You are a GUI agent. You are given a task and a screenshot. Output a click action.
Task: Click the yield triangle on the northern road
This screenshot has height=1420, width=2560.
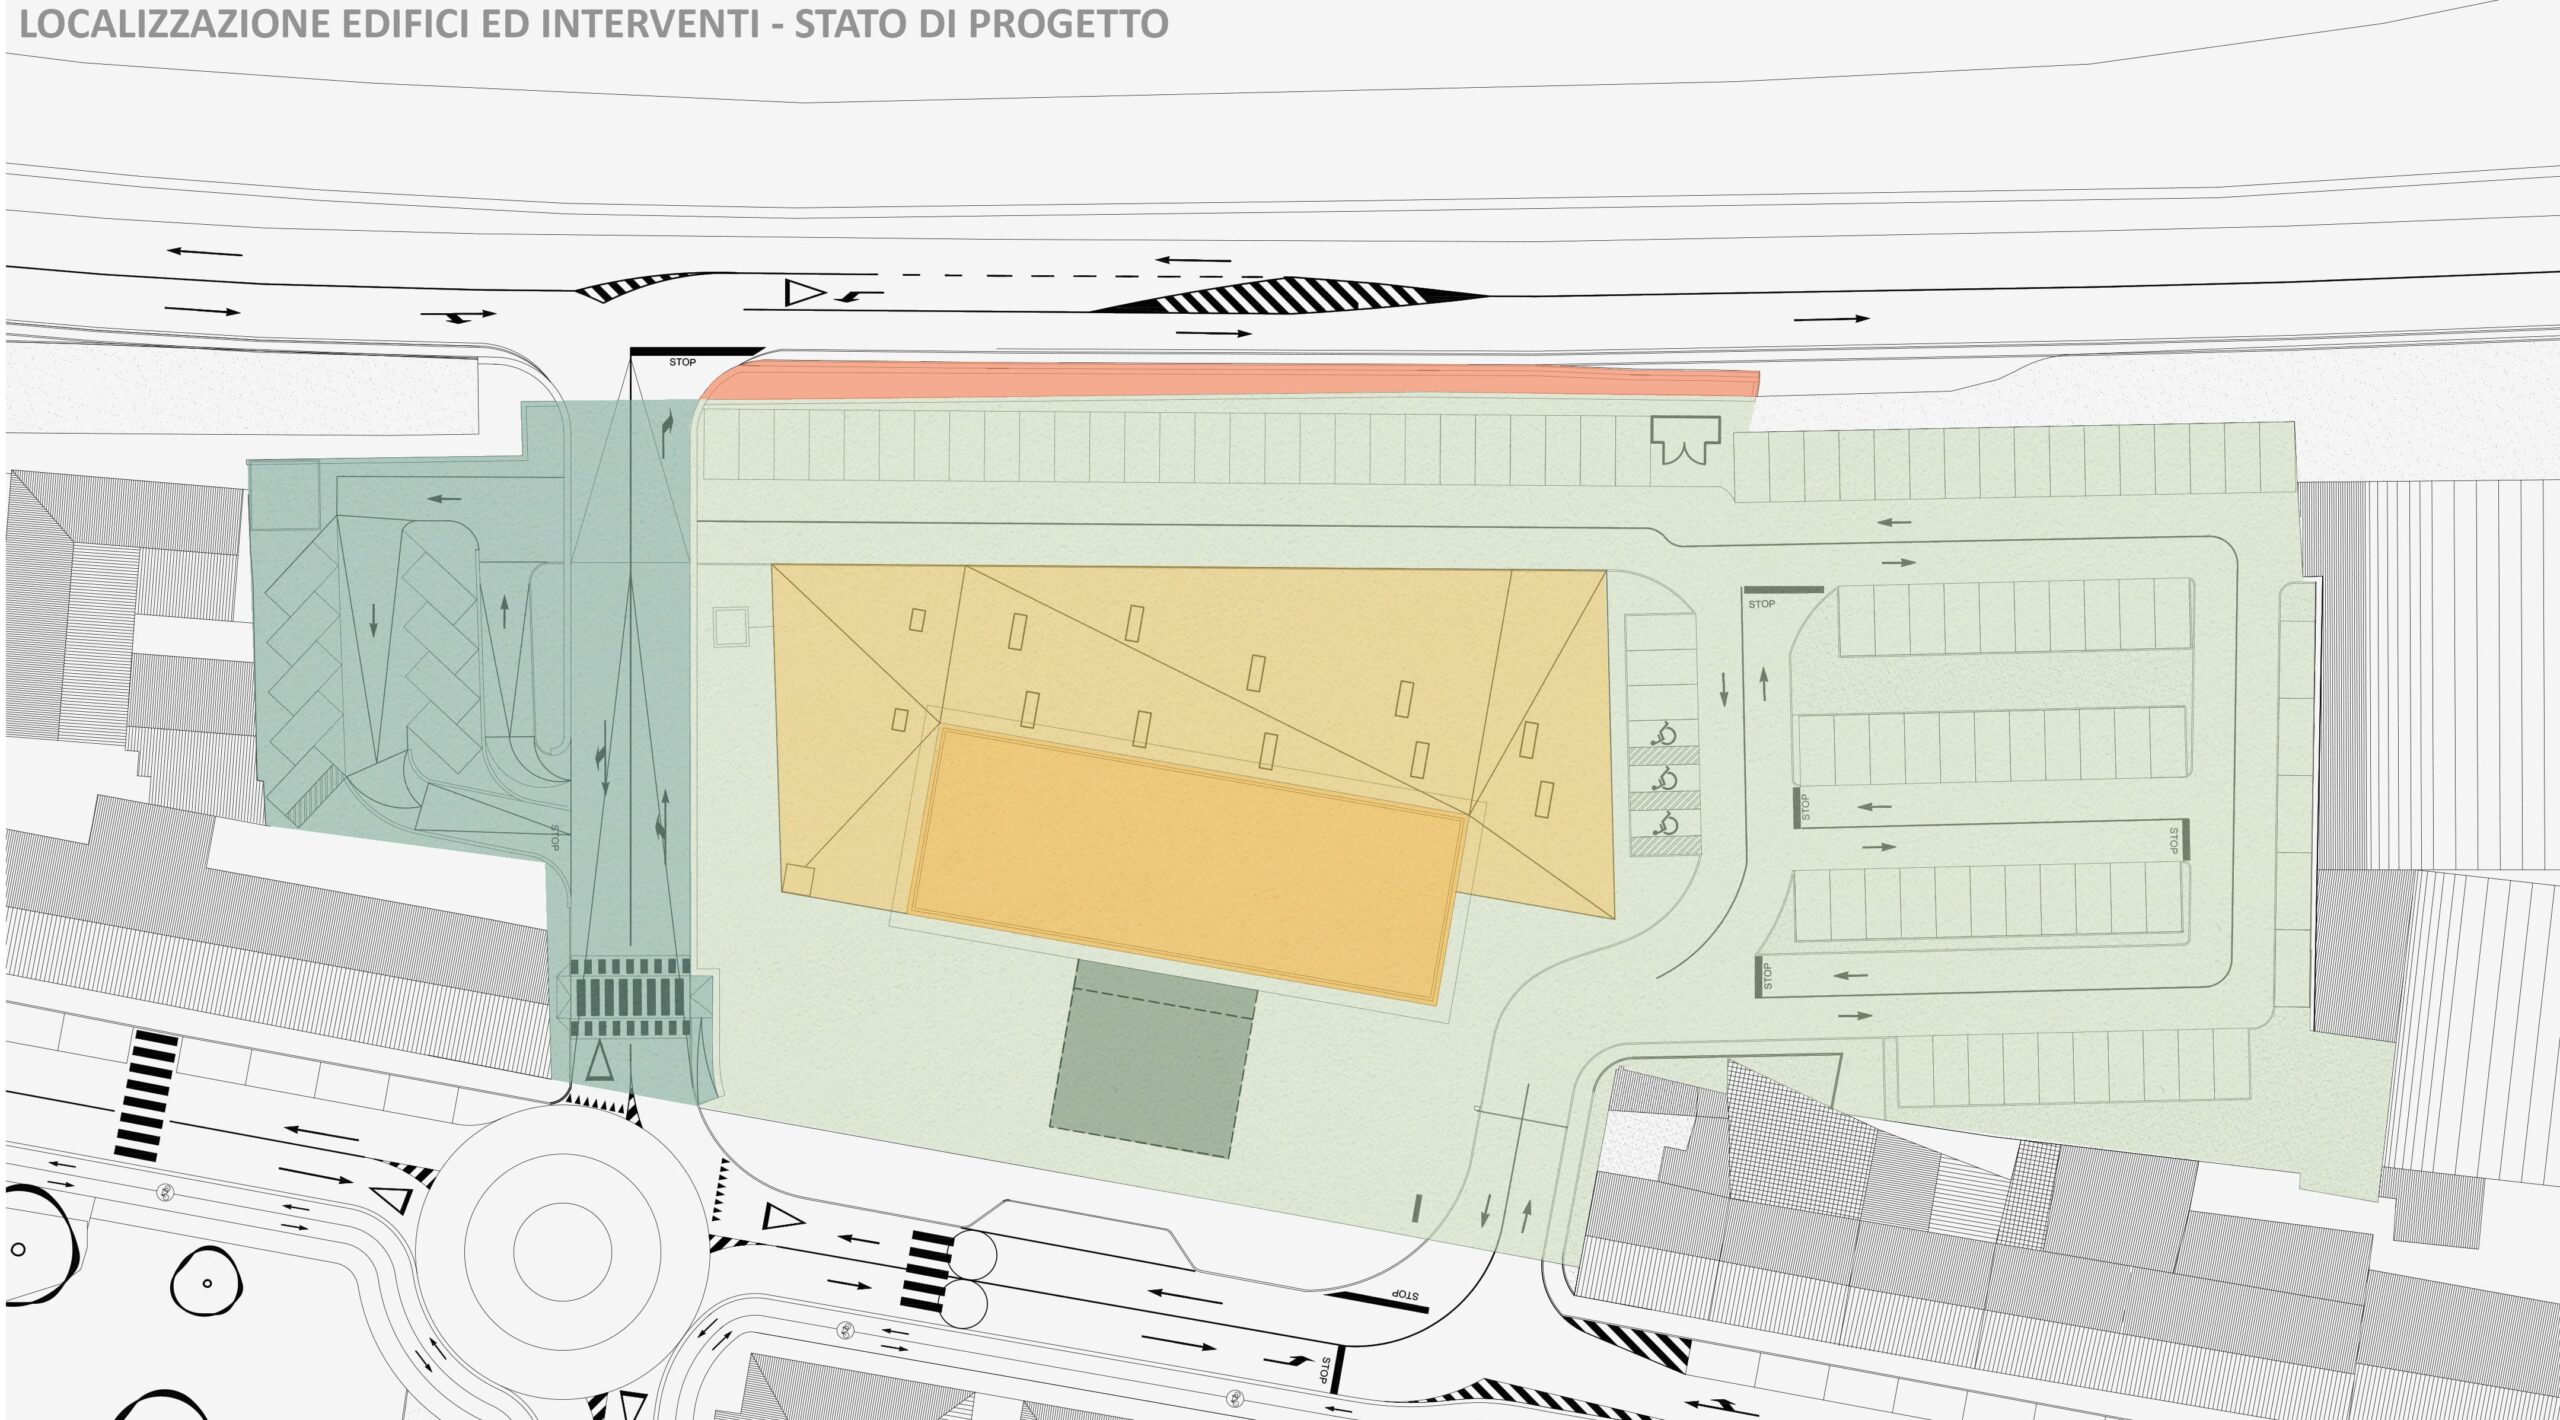800,293
